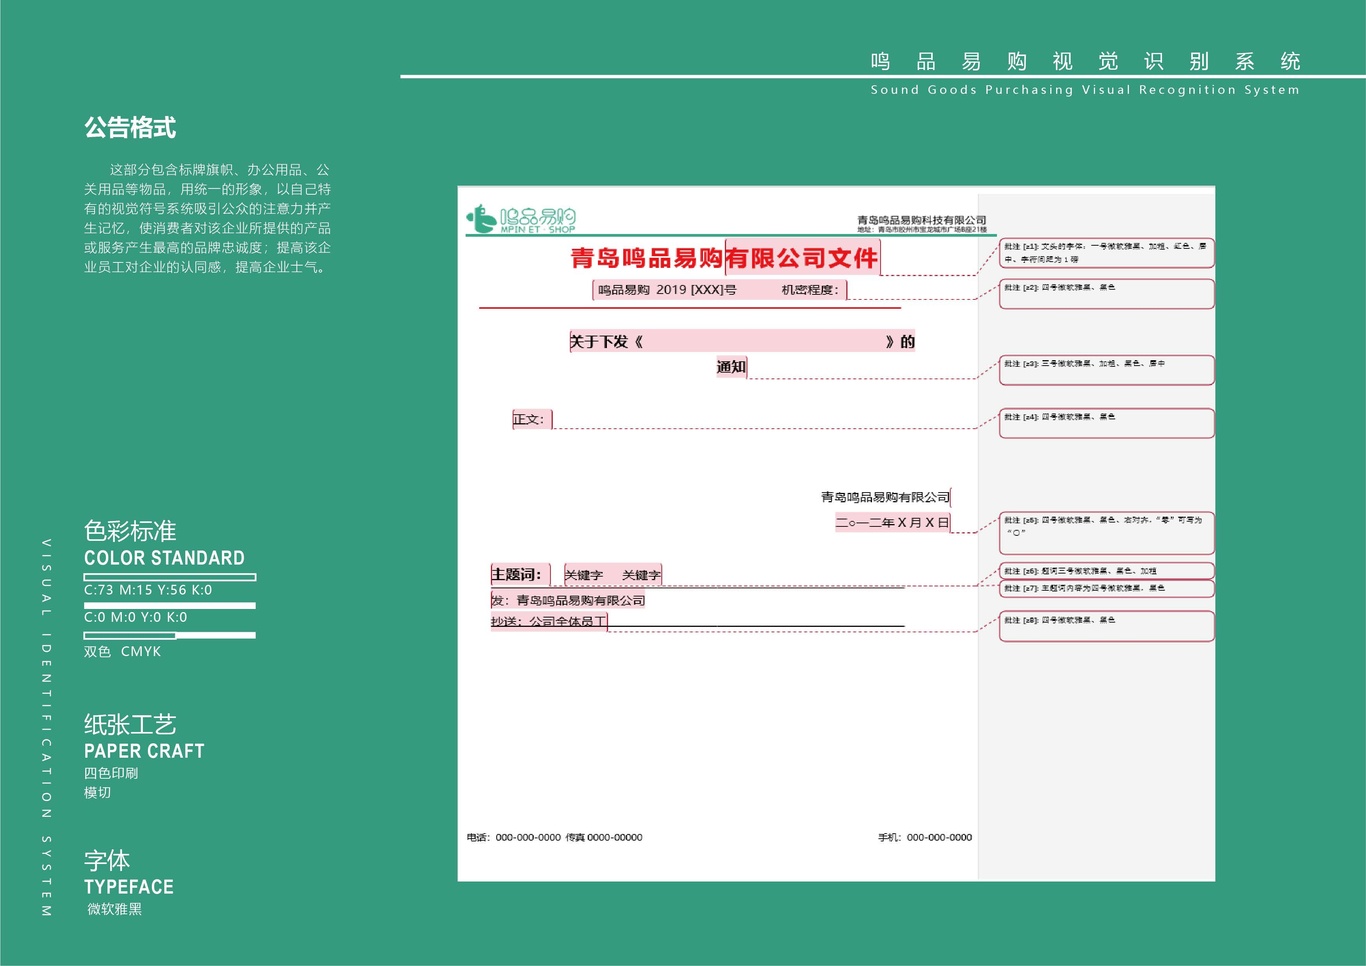1366x966 pixels.
Task: Click comment box 批注 [z7]
Action: (x=1106, y=589)
